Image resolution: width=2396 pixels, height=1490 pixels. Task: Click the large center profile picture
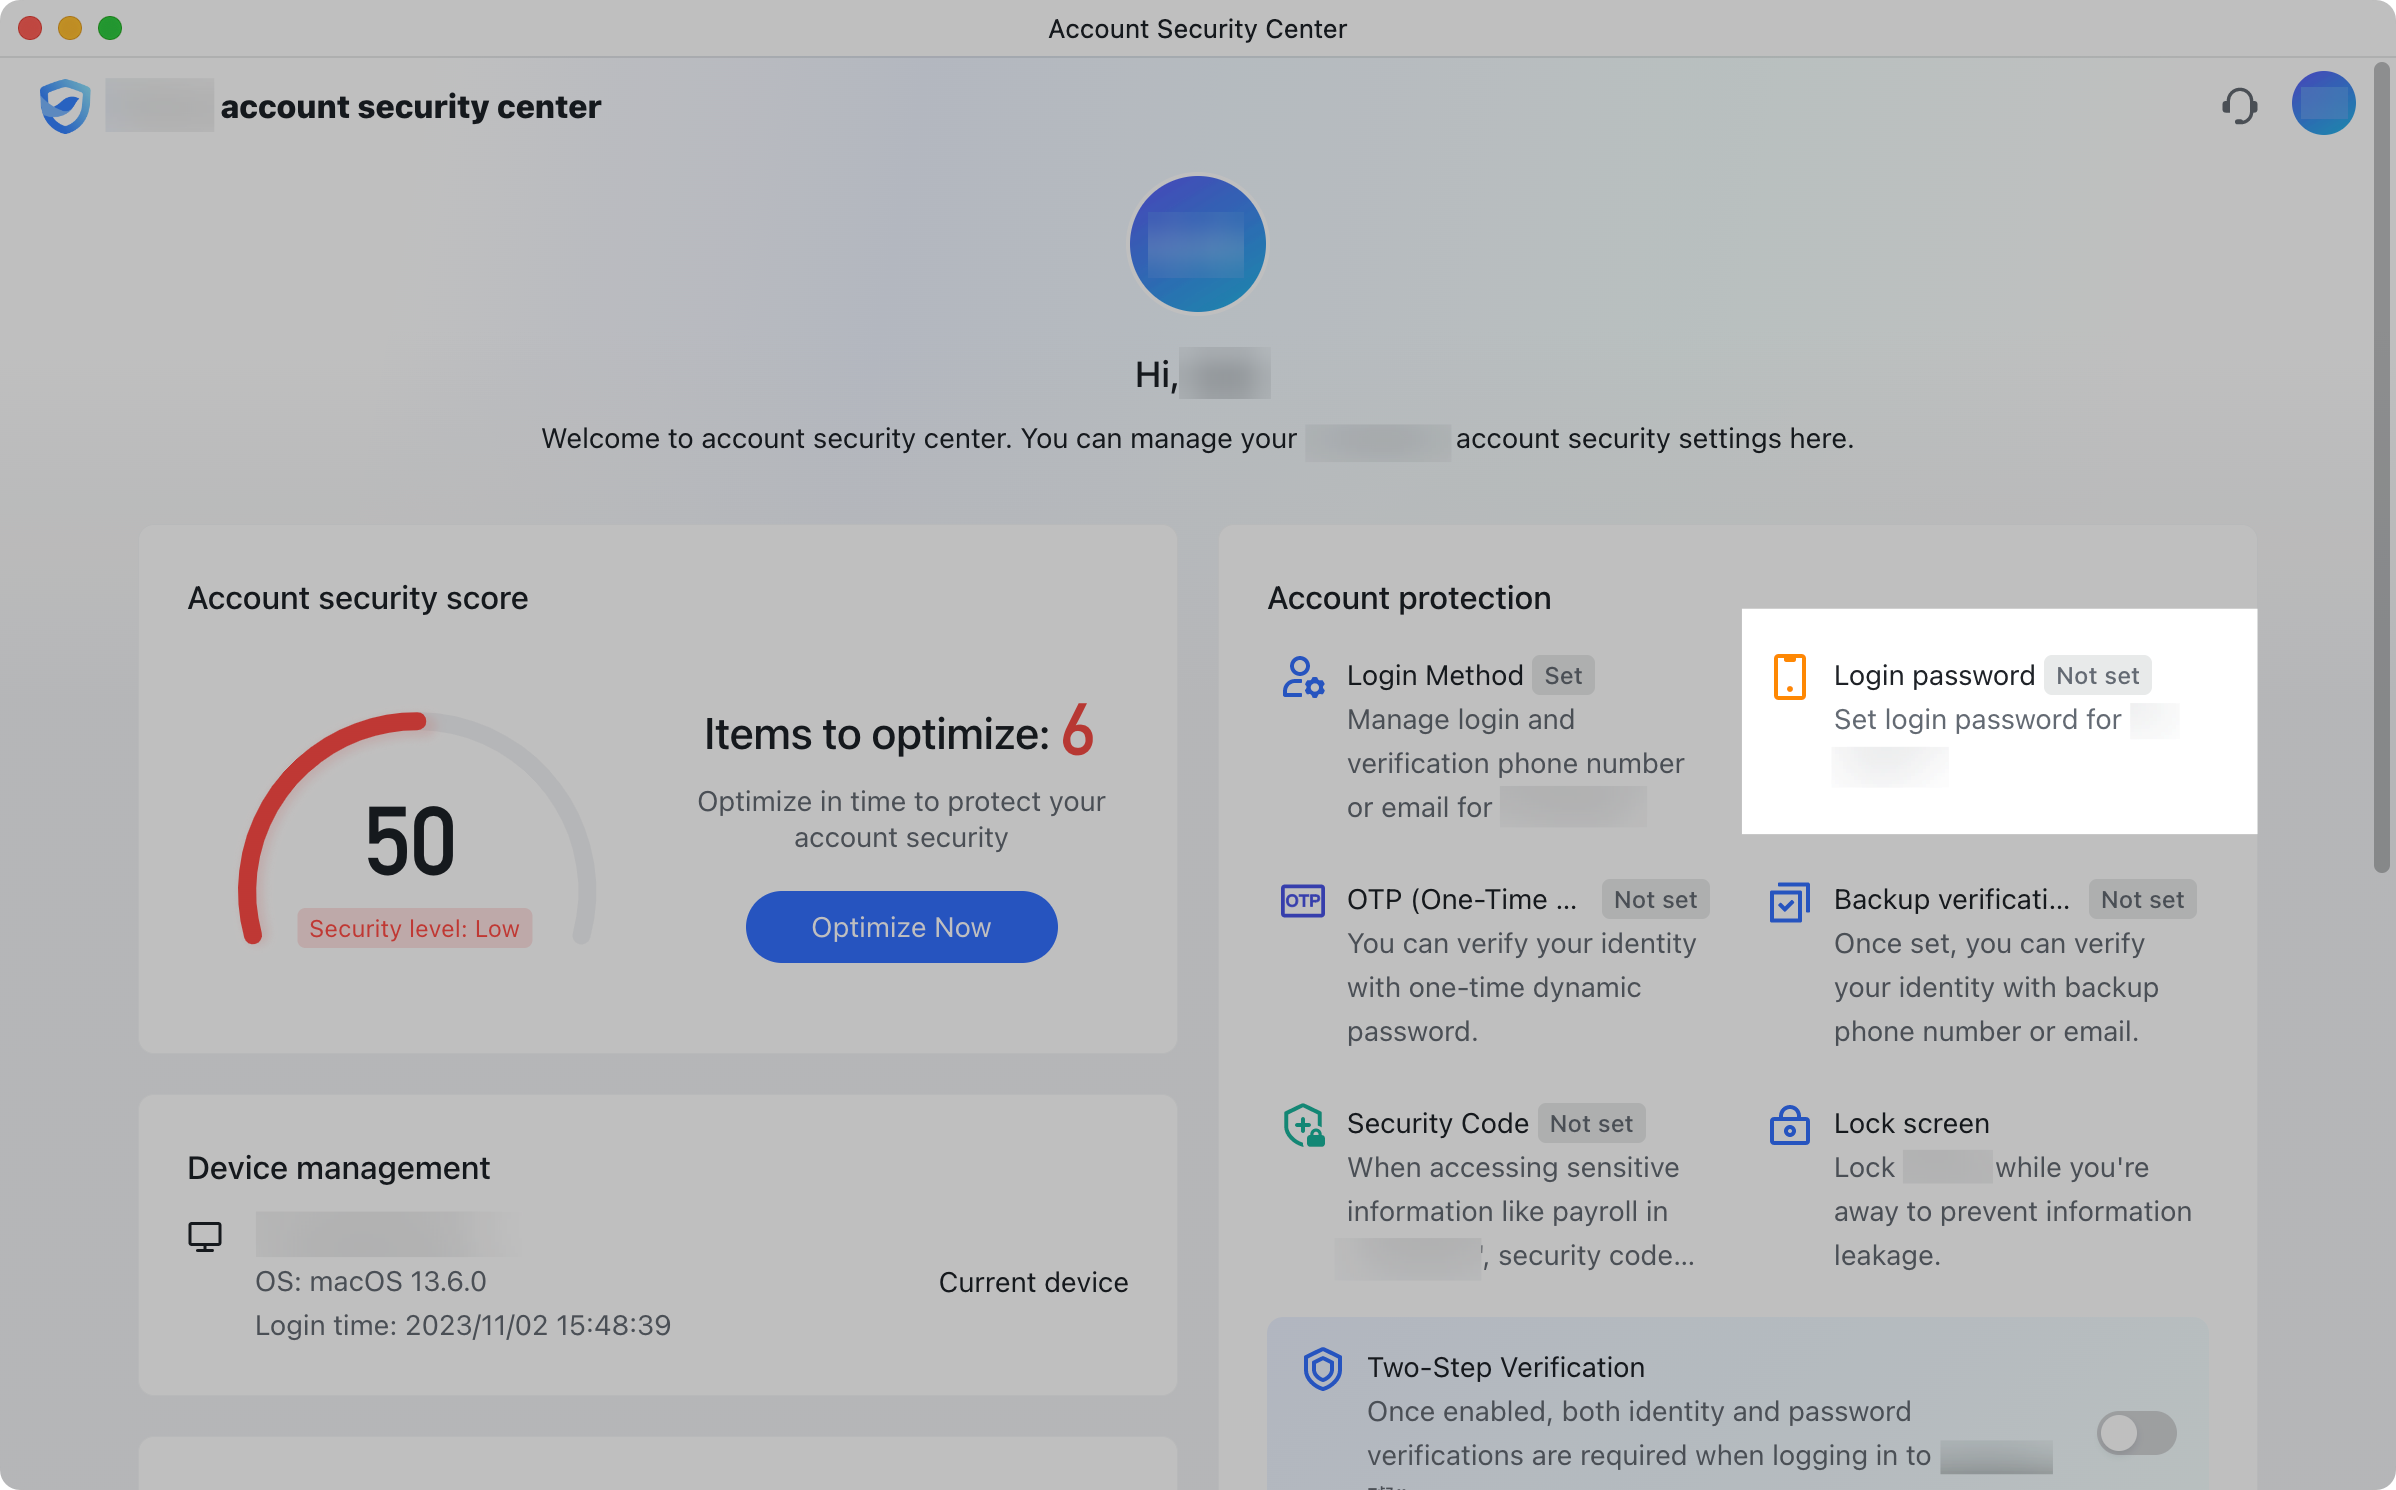click(1197, 244)
